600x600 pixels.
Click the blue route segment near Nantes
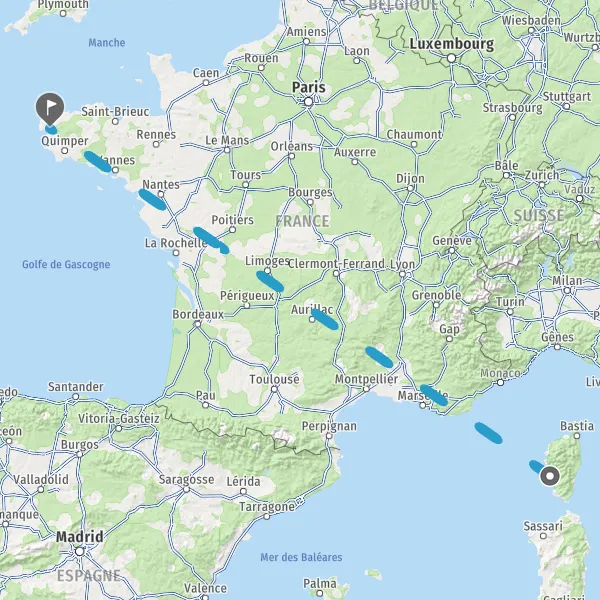tap(152, 199)
